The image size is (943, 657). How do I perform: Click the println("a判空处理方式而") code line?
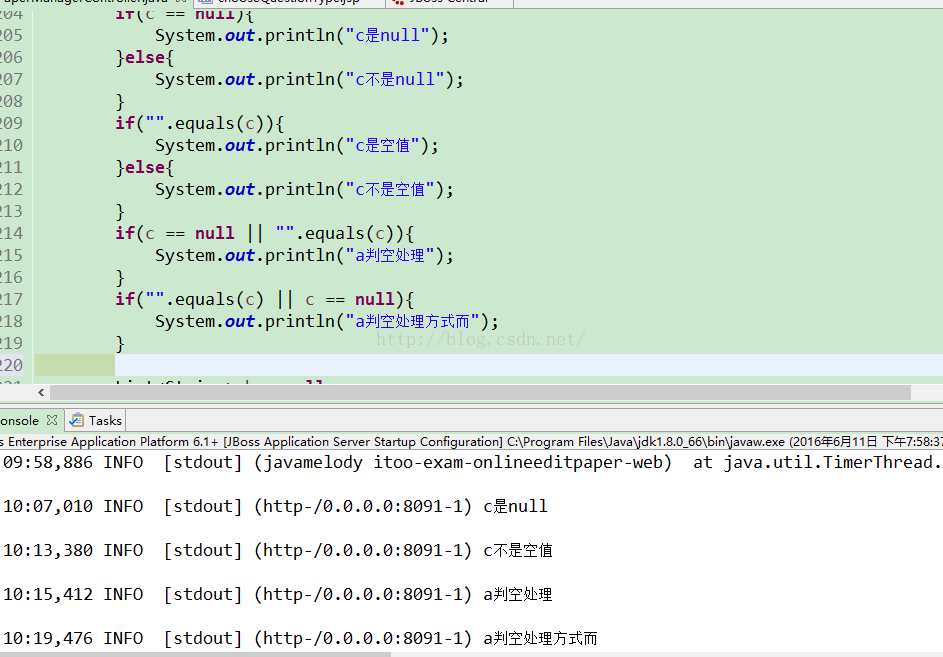click(x=327, y=322)
